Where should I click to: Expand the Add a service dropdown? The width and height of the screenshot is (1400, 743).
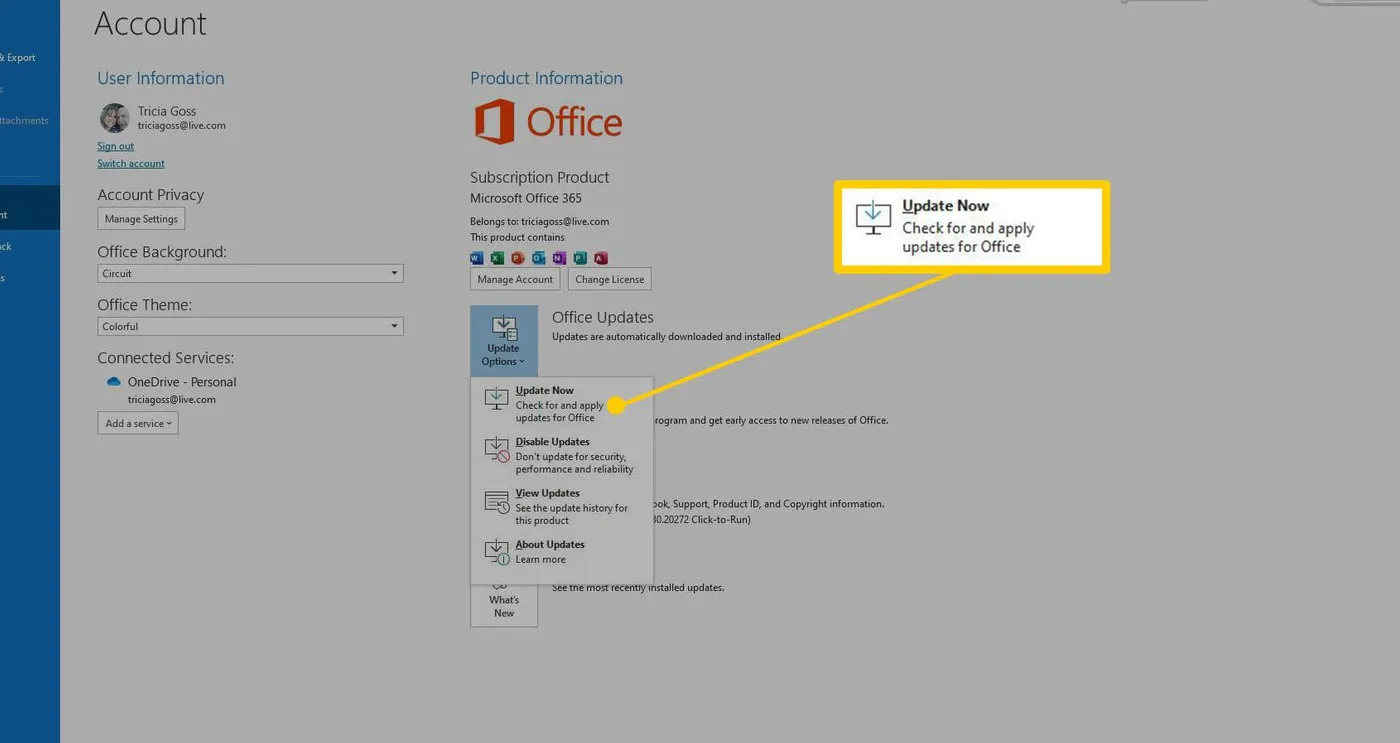point(137,423)
